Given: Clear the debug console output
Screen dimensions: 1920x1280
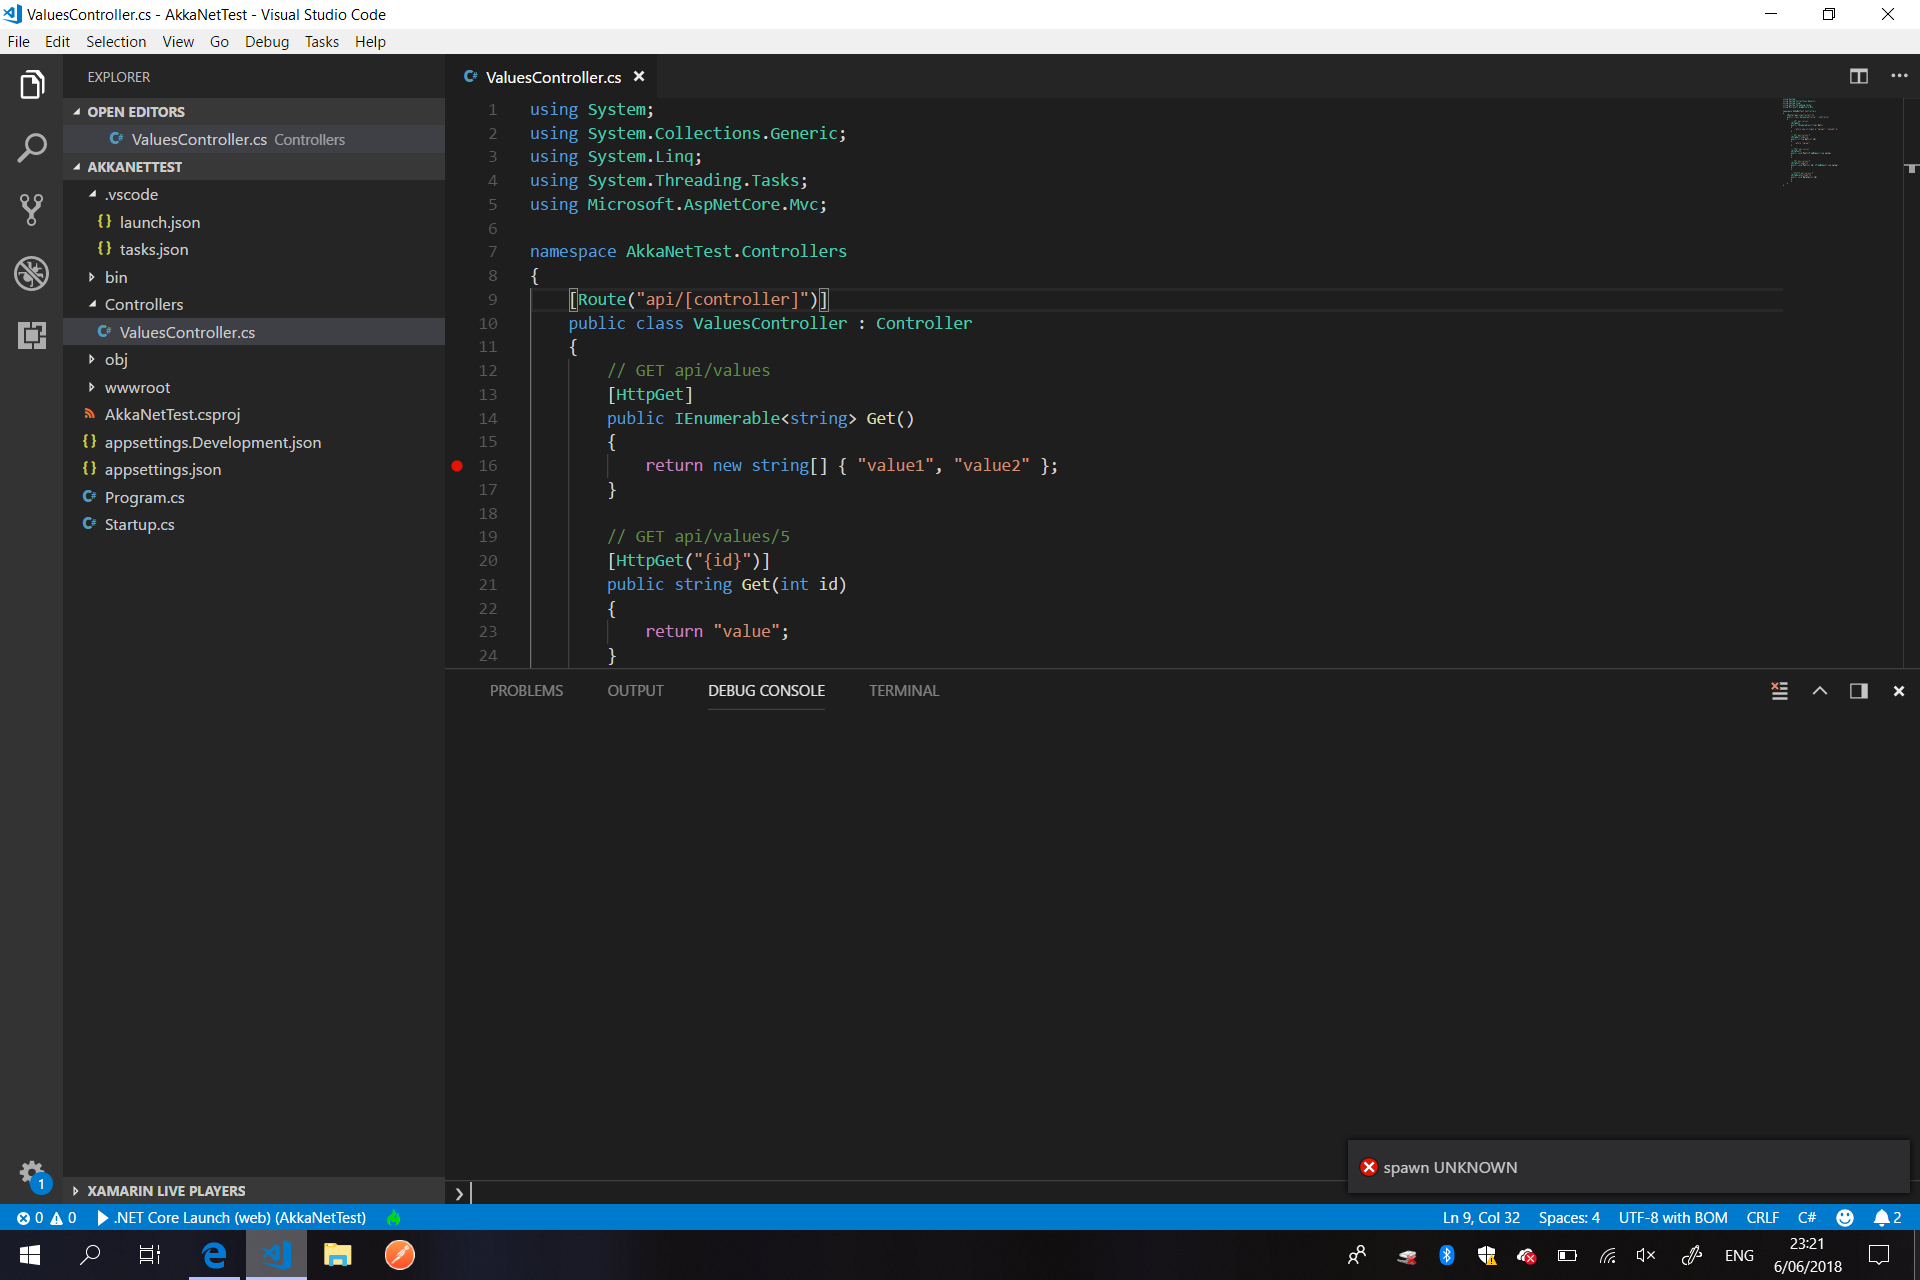Looking at the screenshot, I should tap(1779, 691).
